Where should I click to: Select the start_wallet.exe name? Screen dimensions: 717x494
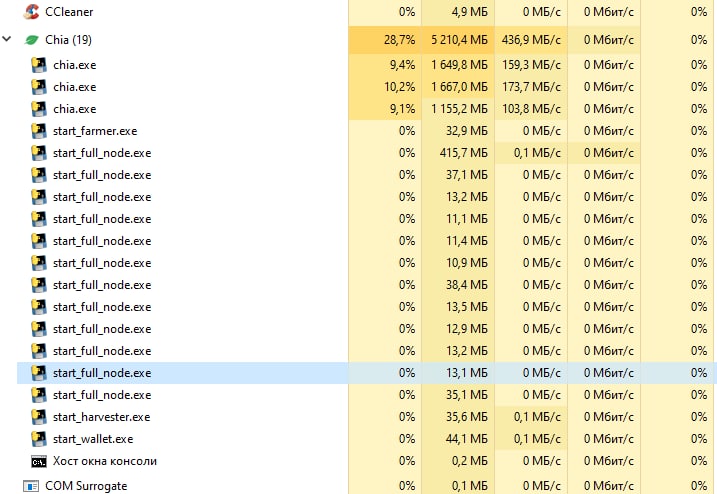93,439
